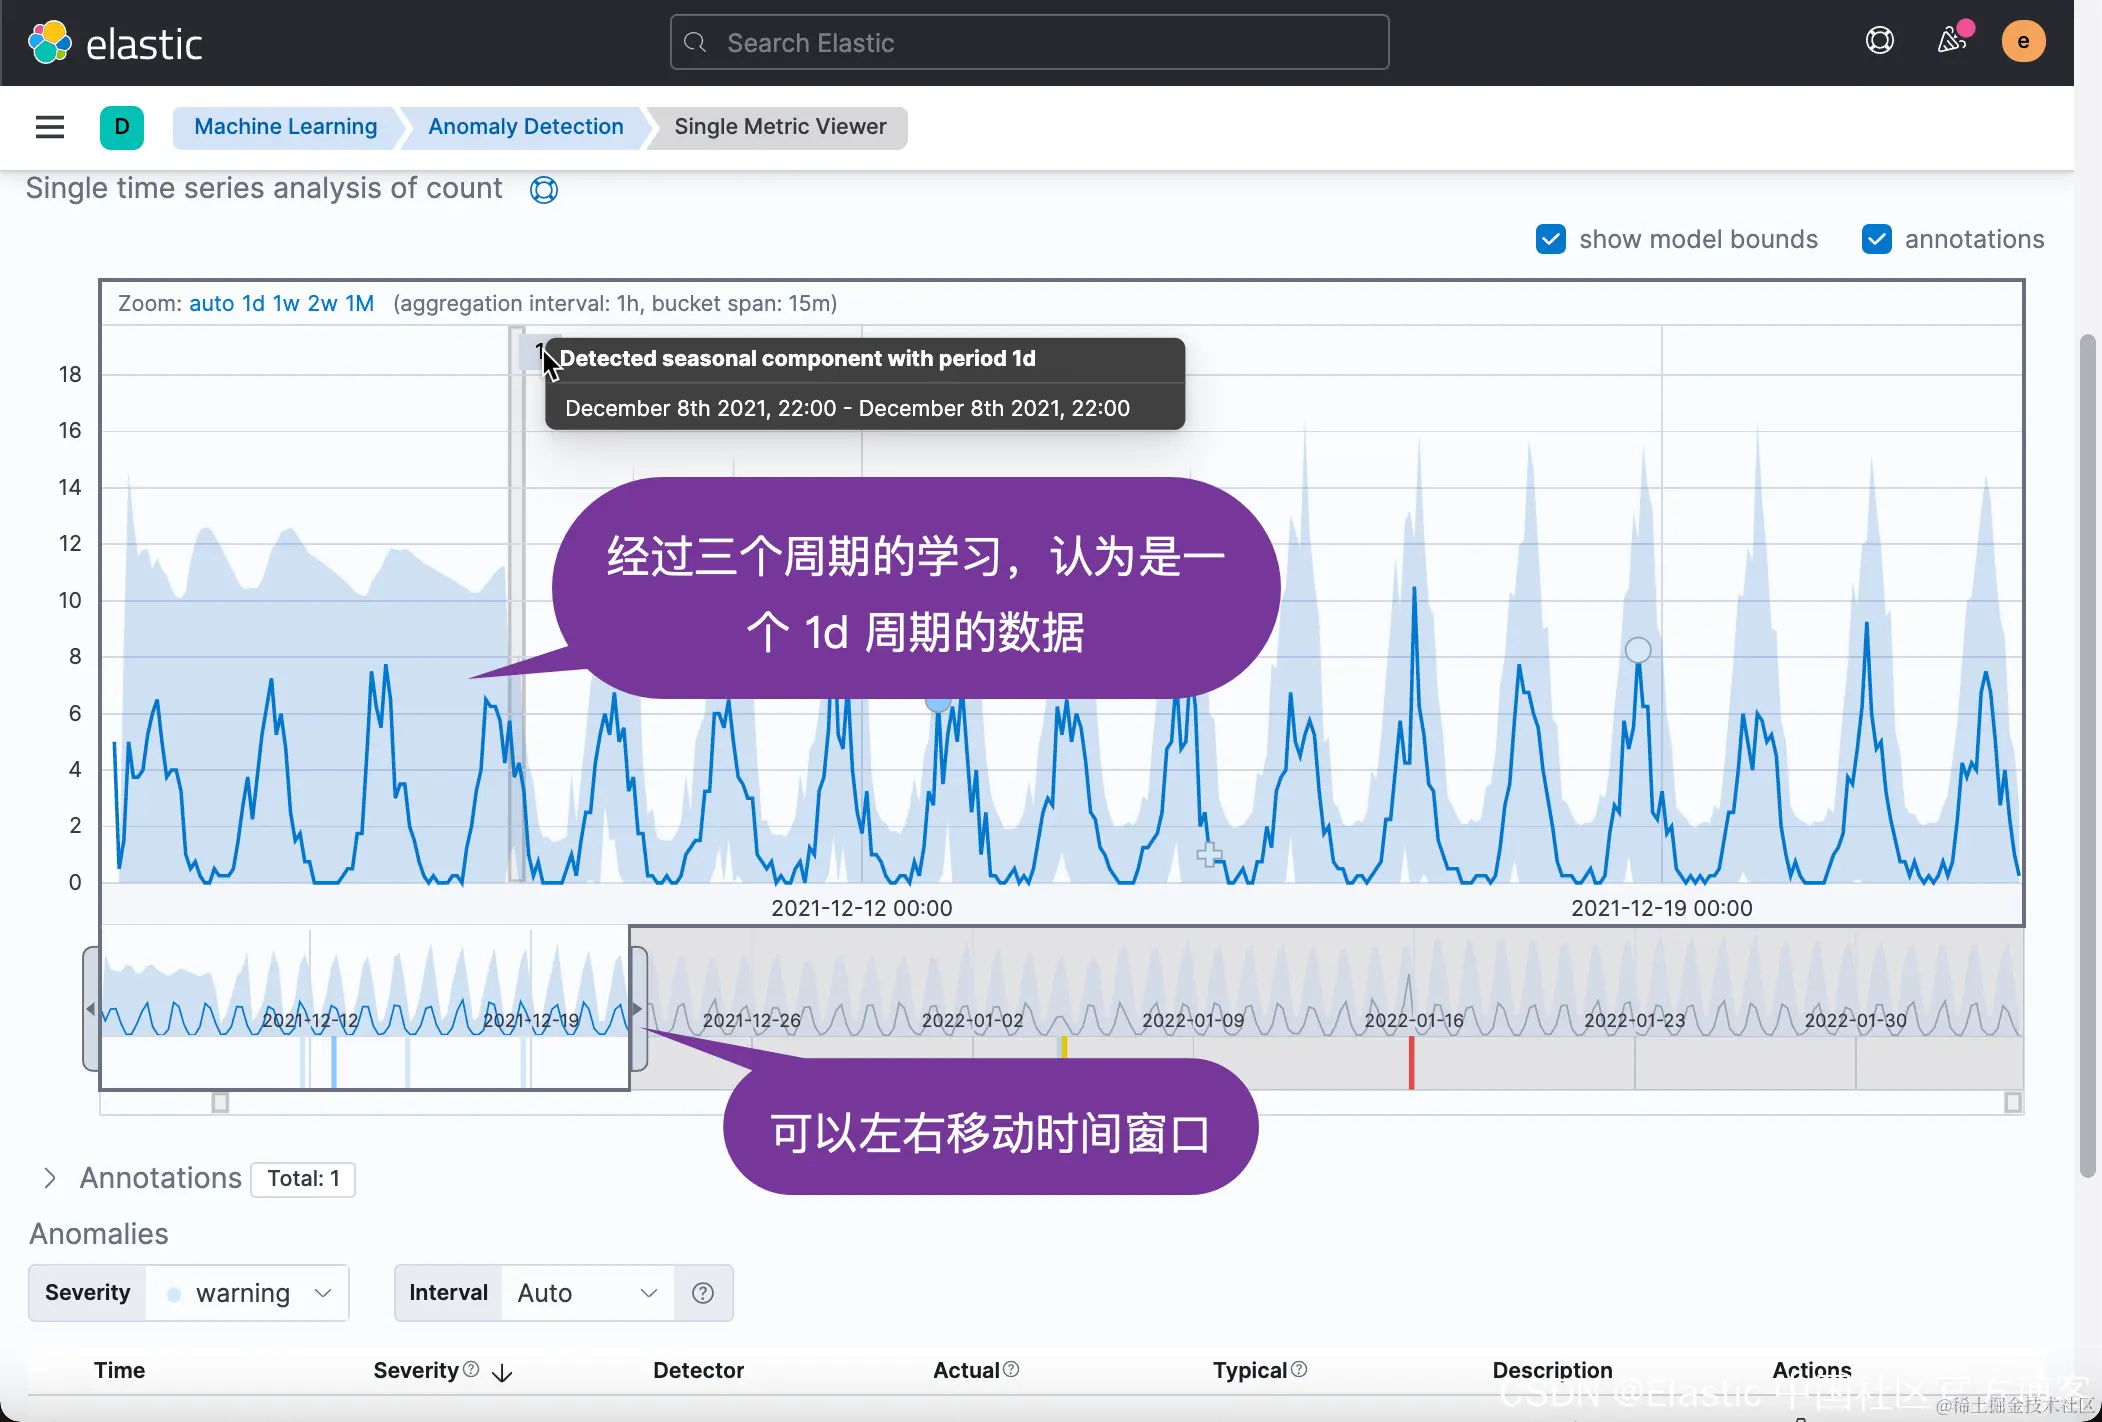Viewport: 2102px width, 1422px height.
Task: Expand the Annotations section
Action: pyautogui.click(x=50, y=1178)
